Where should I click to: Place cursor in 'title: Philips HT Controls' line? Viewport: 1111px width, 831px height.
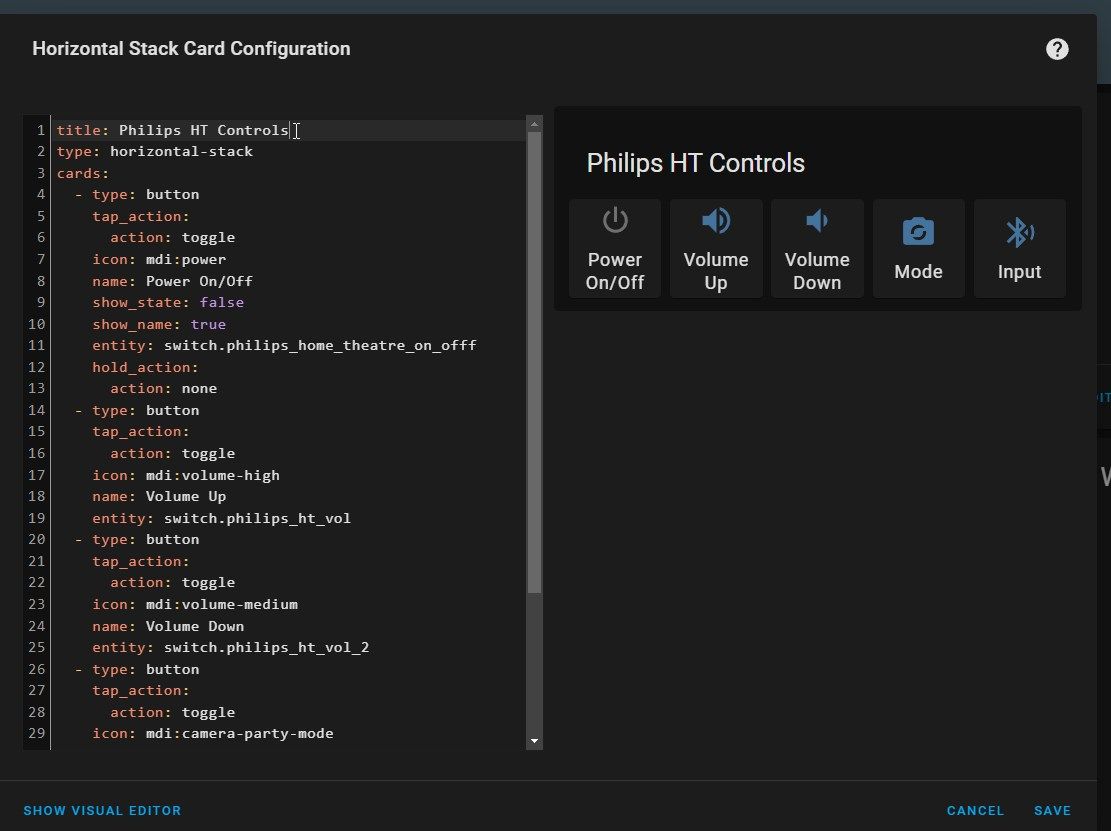coord(173,130)
